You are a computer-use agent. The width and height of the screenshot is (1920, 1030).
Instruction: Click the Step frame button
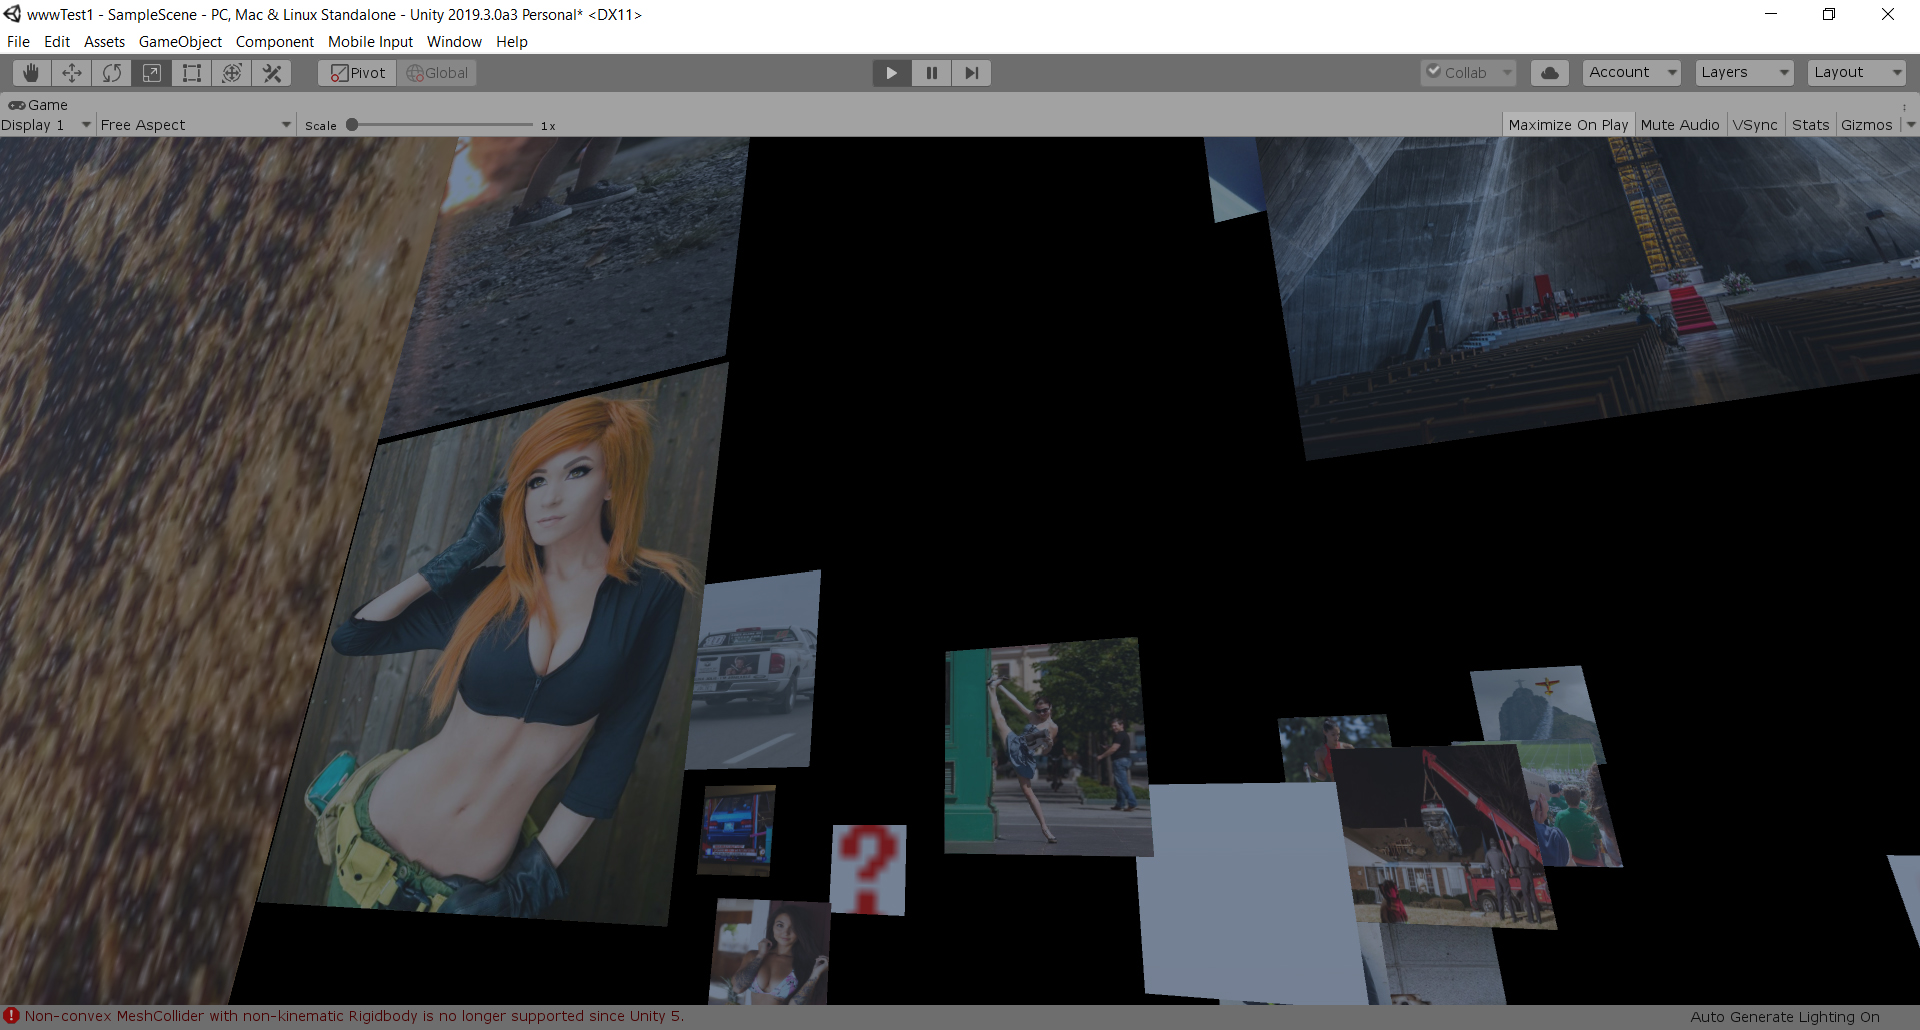[971, 73]
